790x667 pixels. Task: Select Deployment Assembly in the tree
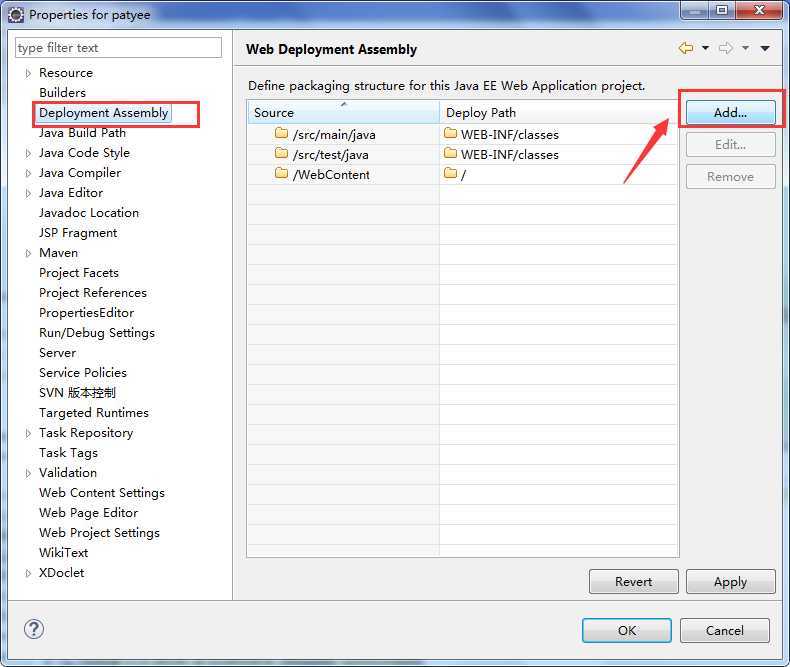click(104, 113)
